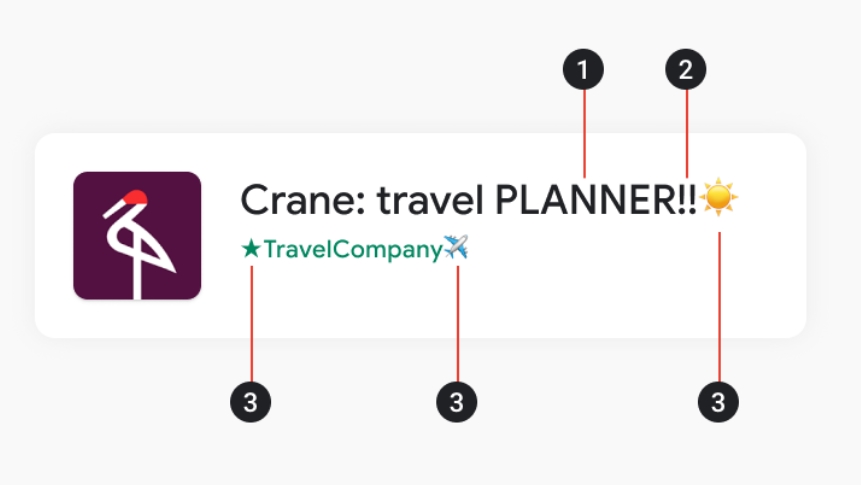Click the Crane app logo icon
The width and height of the screenshot is (861, 485).
(137, 236)
